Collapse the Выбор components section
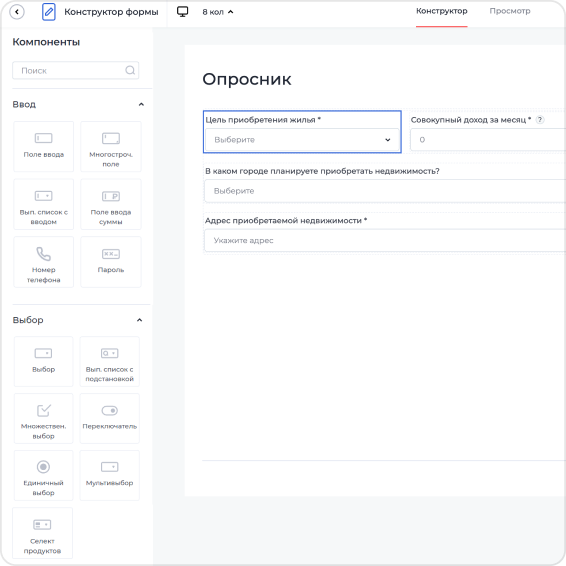Screen dimensions: 566x566 pos(139,320)
